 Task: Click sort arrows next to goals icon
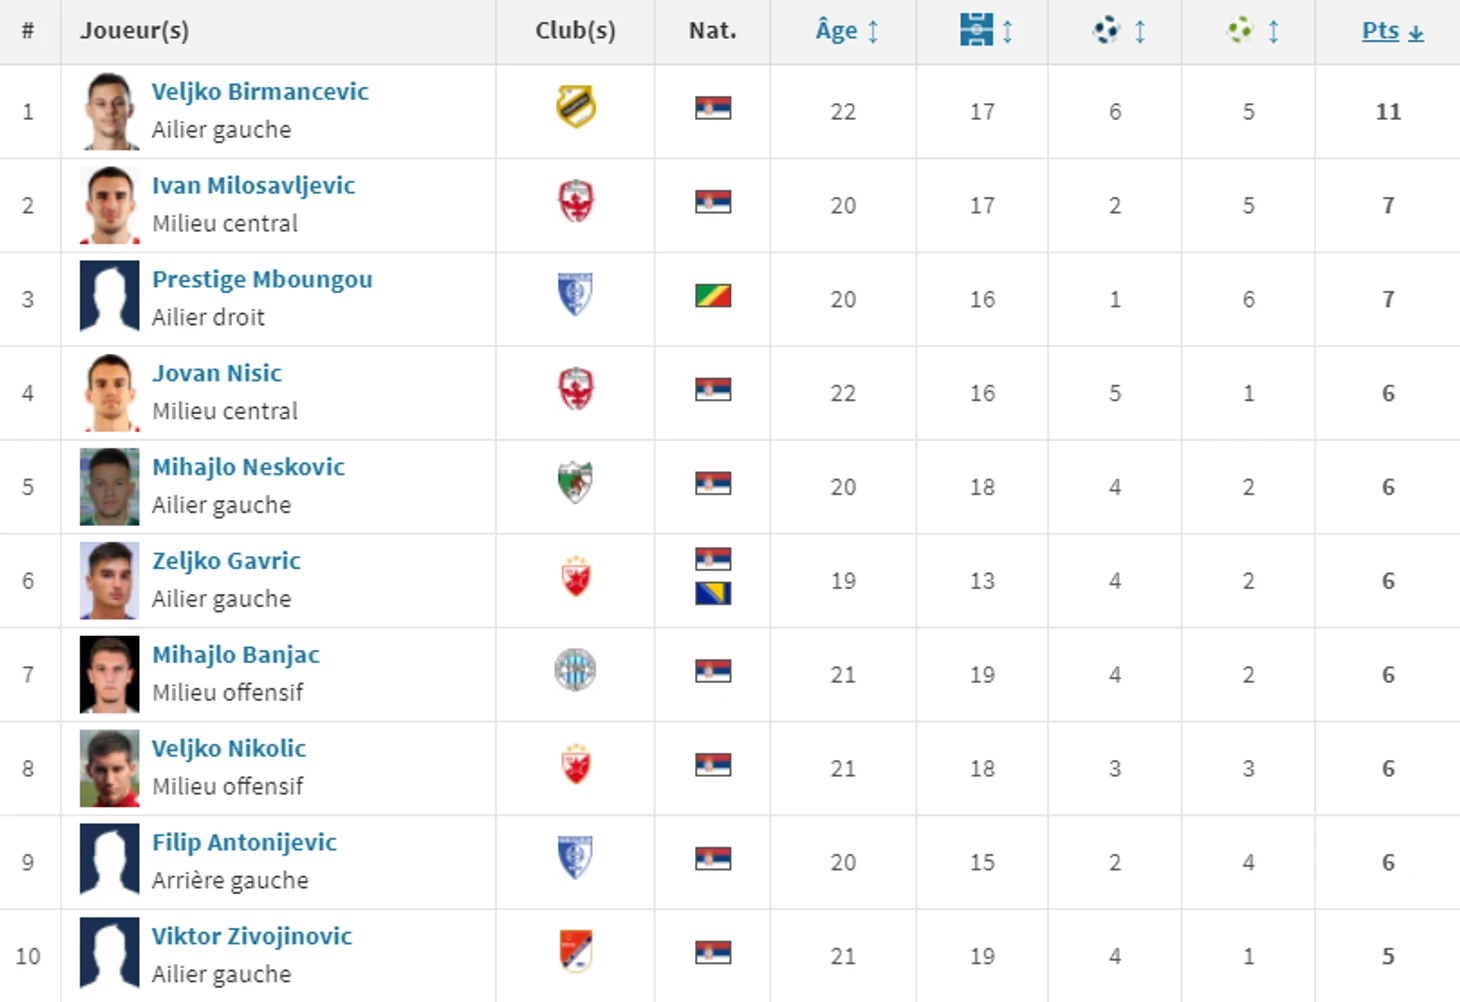(1140, 31)
